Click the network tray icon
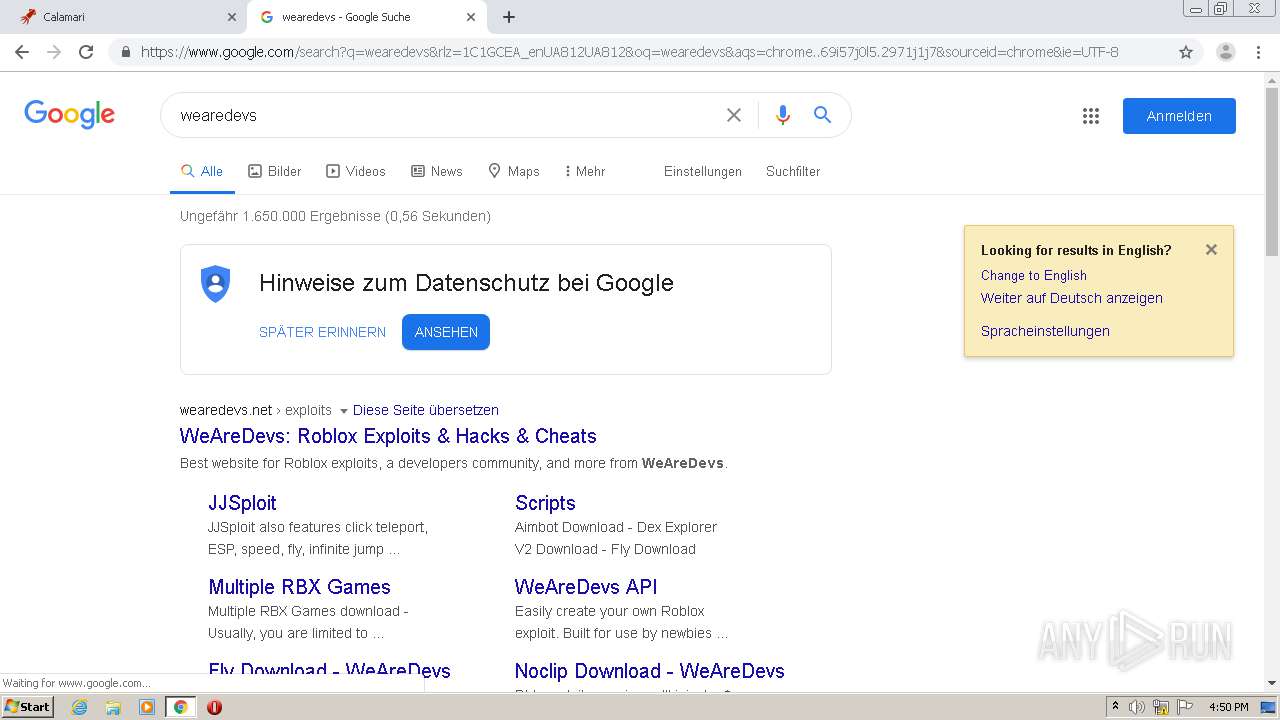 pos(1161,707)
